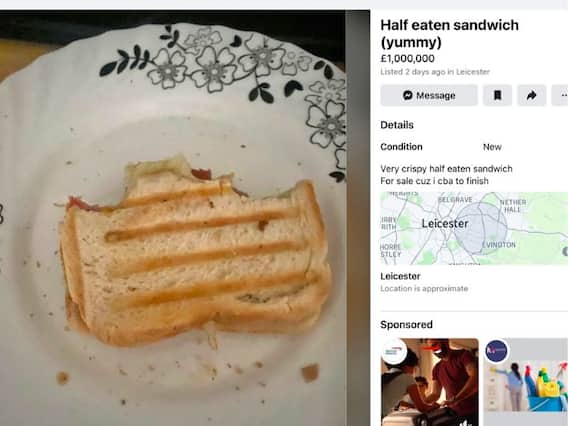Click the Half eaten sandwich (yummy) title

click(x=449, y=33)
